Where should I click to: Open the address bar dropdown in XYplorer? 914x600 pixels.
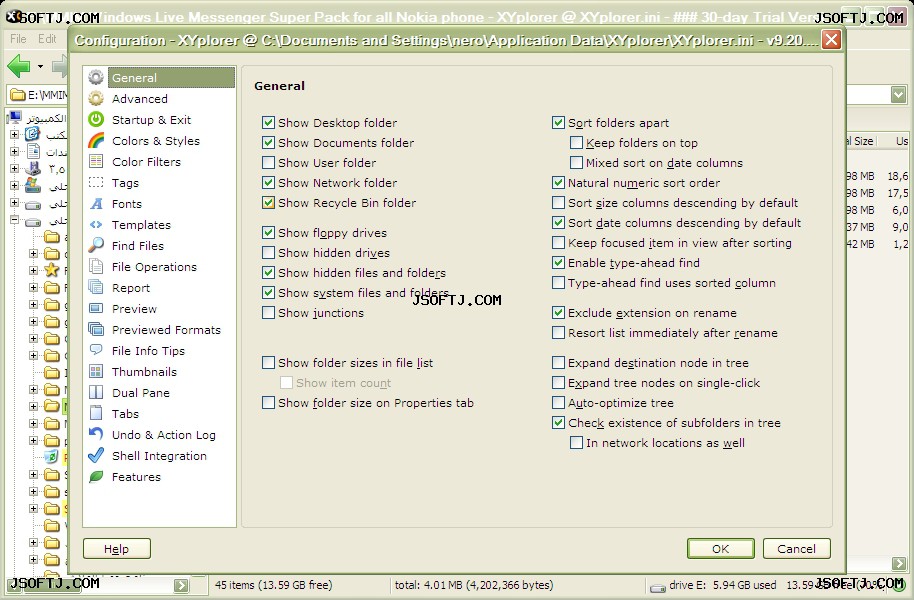point(898,94)
